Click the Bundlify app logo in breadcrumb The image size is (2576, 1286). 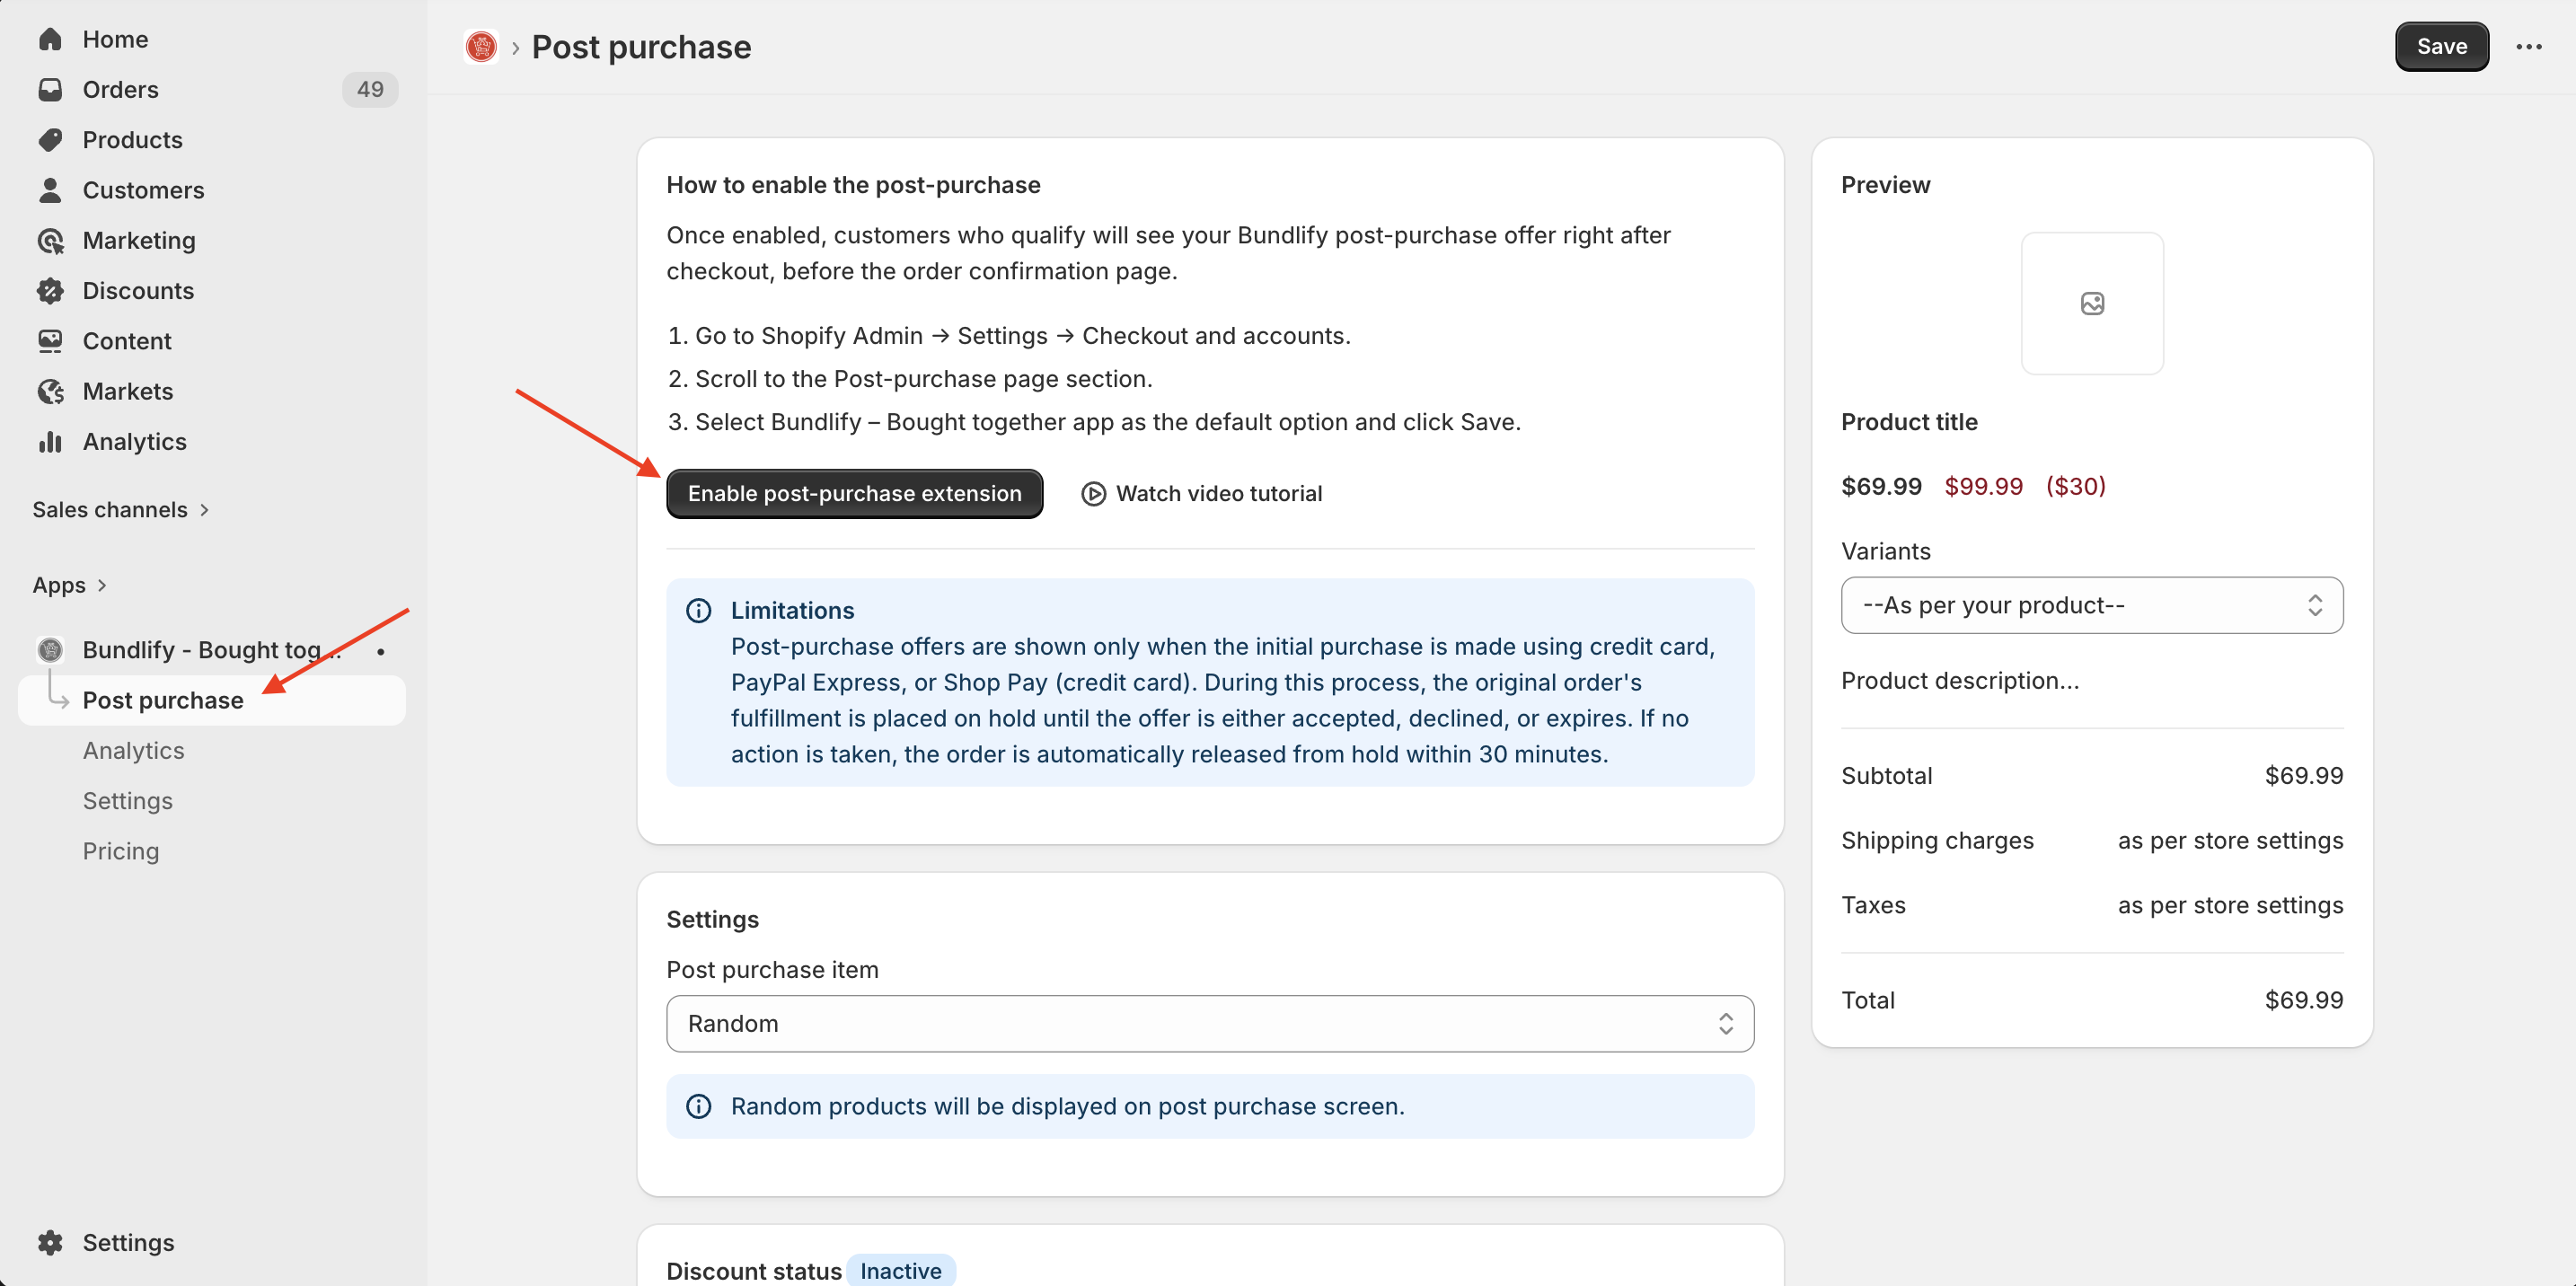point(481,46)
